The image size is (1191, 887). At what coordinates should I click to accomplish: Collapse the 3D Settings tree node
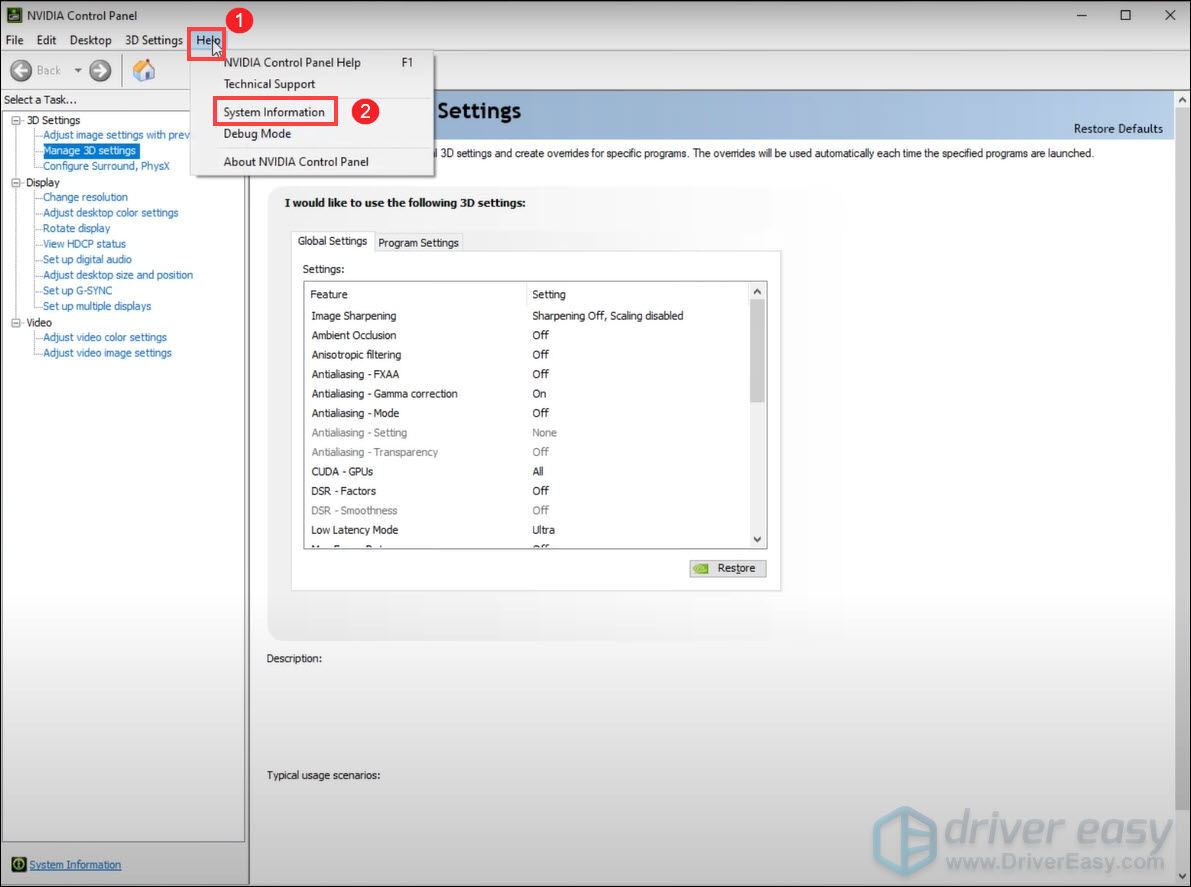click(x=16, y=120)
